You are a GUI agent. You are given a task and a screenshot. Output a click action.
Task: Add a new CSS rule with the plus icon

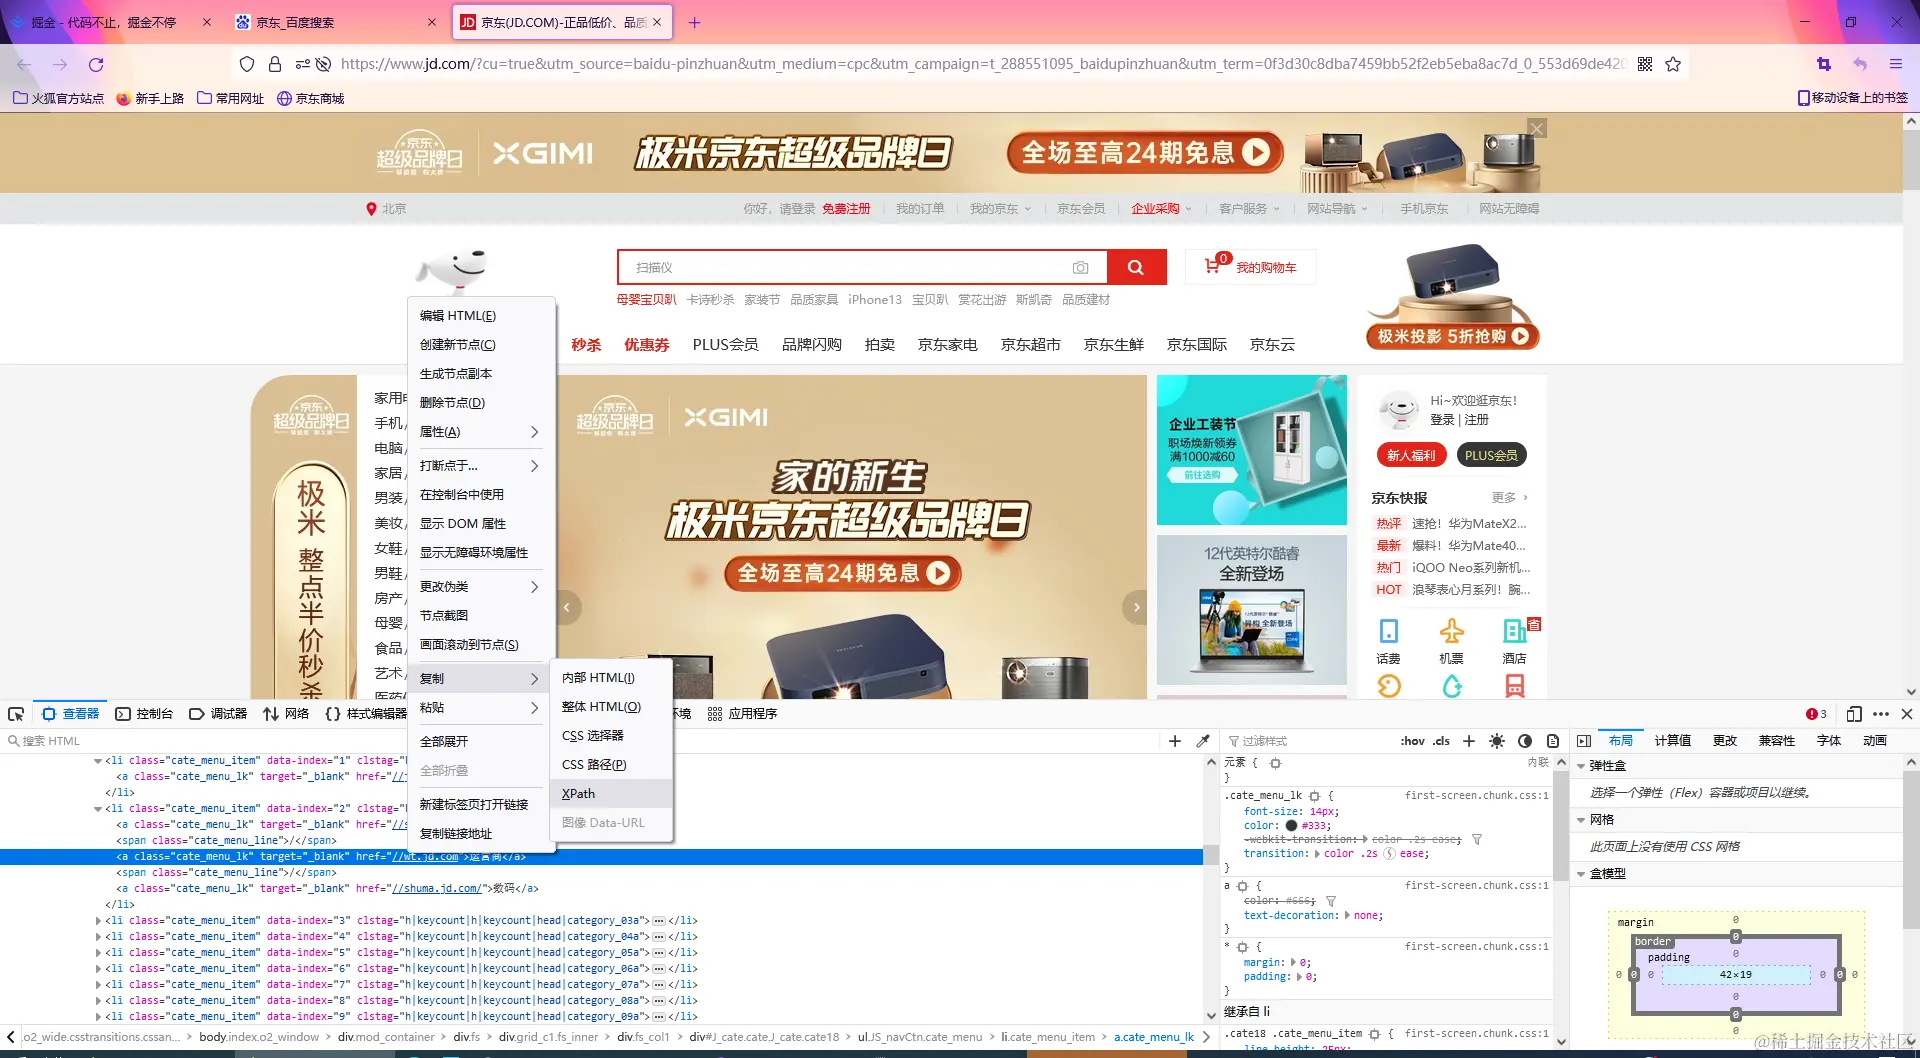click(1468, 741)
